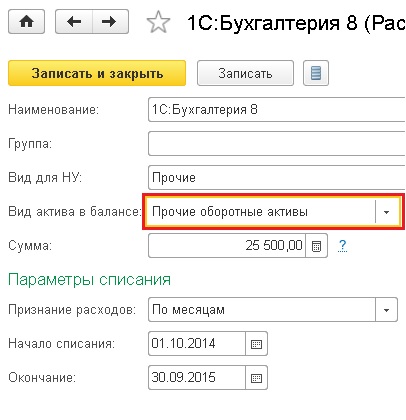Open calendar for Начало списания date

pos(256,344)
